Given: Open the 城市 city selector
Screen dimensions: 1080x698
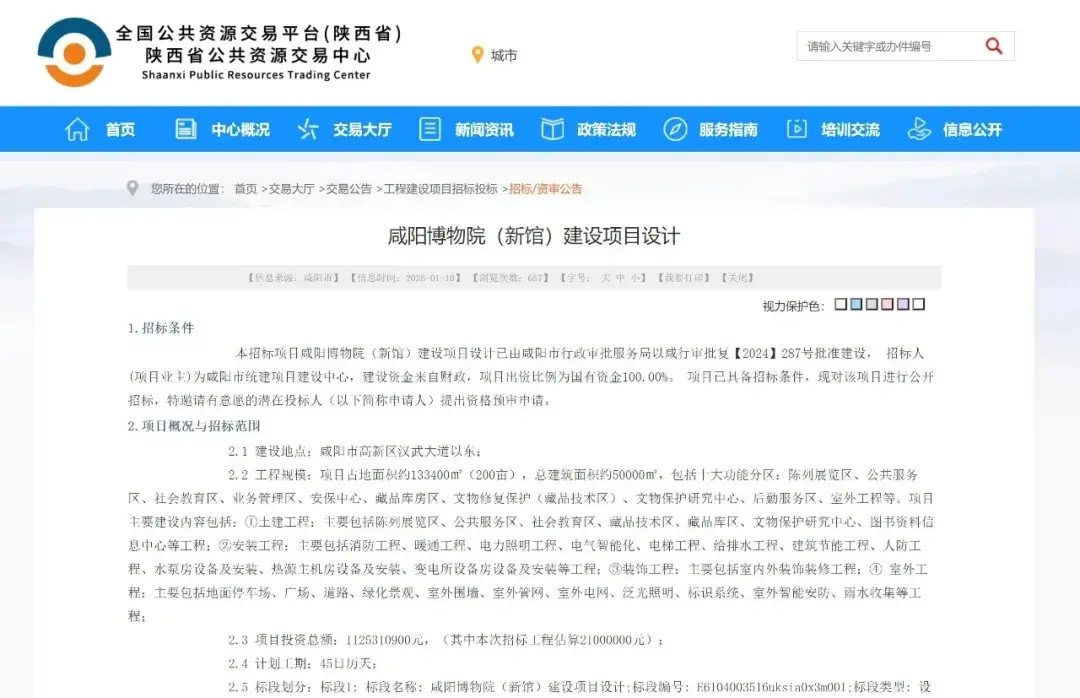Looking at the screenshot, I should coord(503,55).
